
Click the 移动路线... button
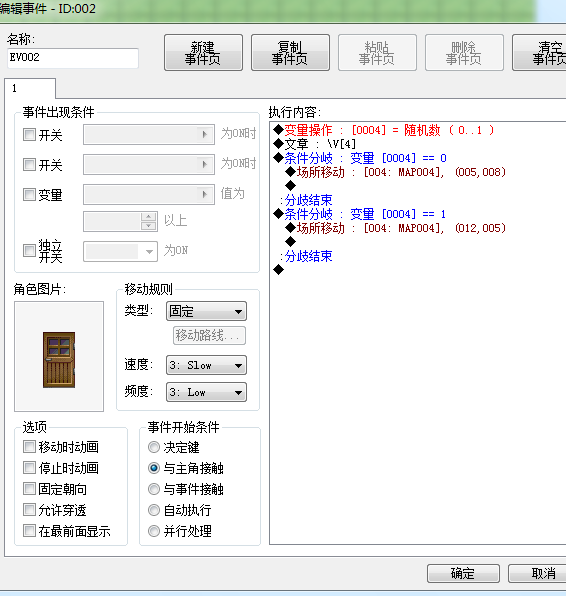tap(209, 336)
